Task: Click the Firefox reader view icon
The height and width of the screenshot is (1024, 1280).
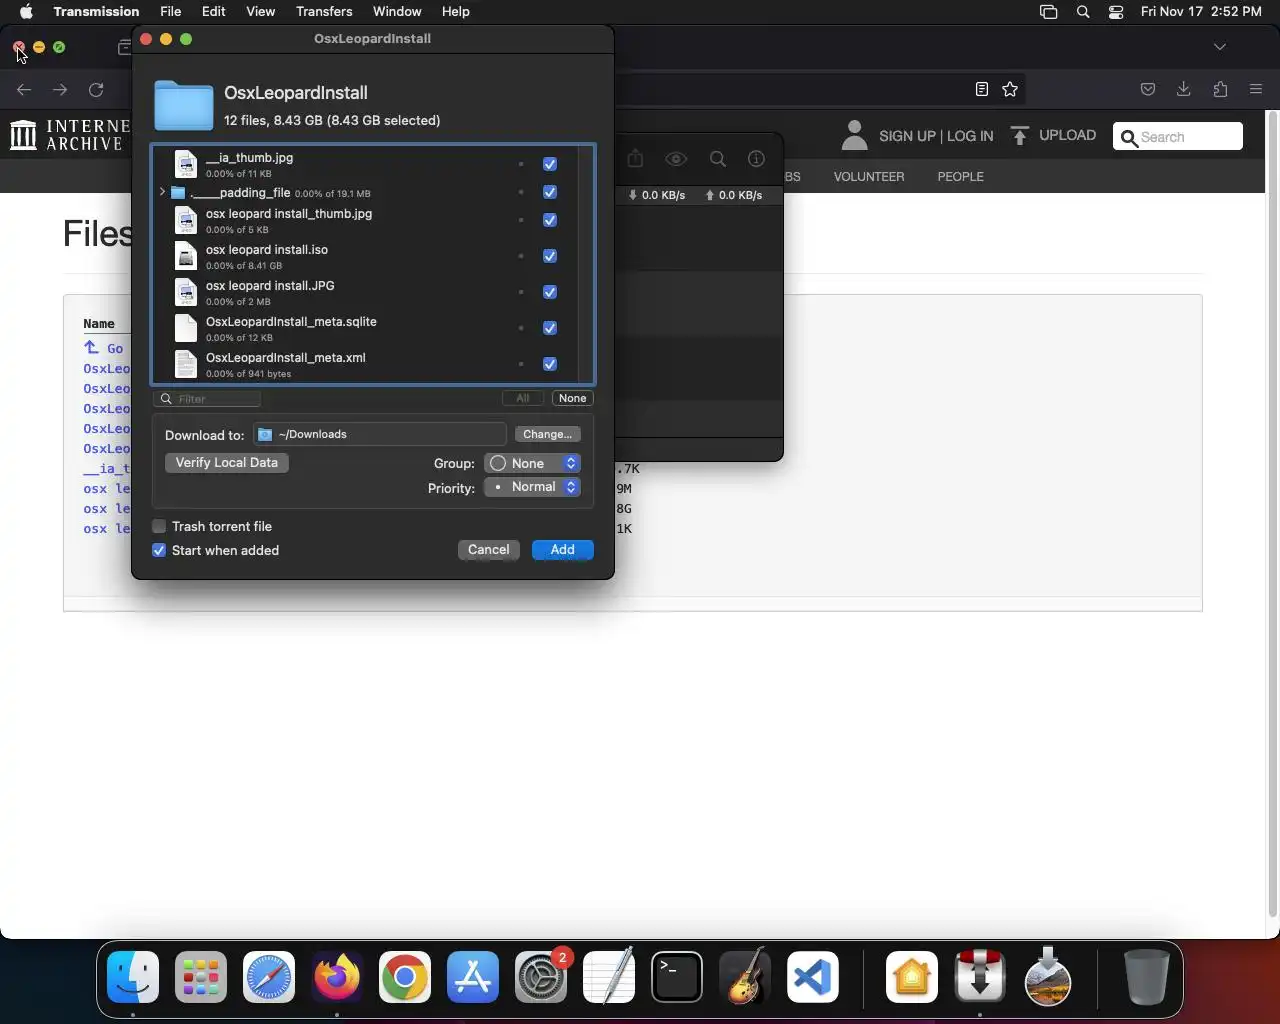Action: 982,89
